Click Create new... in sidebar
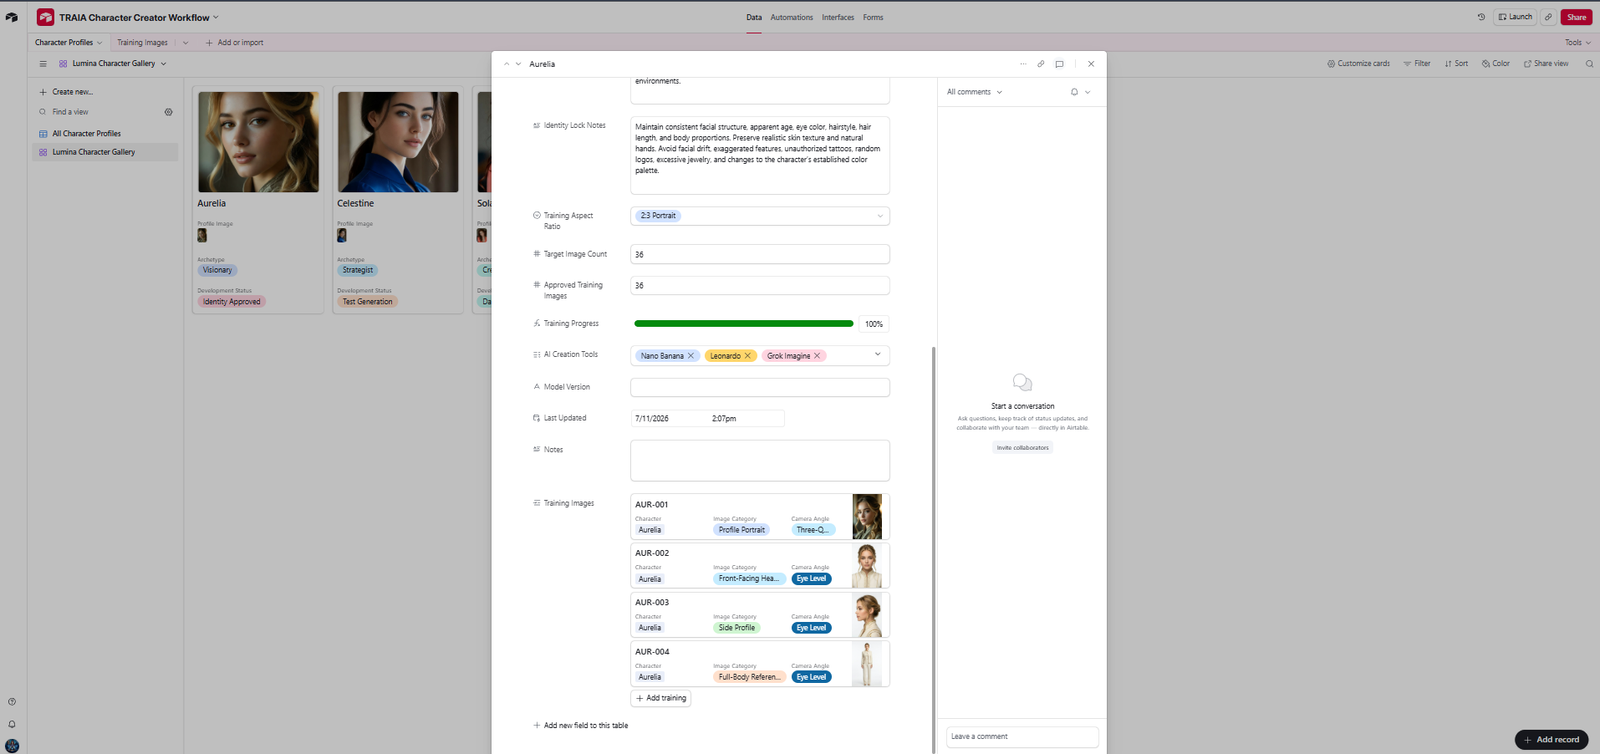 click(x=66, y=92)
